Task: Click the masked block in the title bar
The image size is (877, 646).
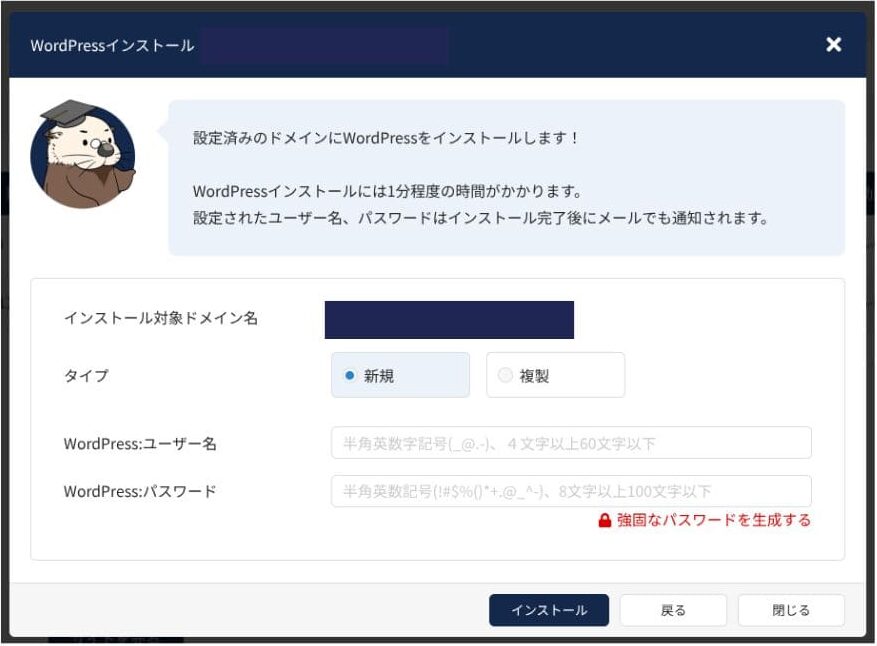Action: tap(324, 46)
